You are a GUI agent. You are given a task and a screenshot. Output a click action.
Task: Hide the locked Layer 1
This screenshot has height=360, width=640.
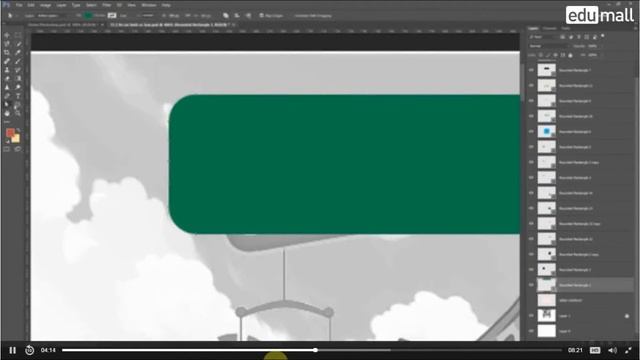point(531,316)
